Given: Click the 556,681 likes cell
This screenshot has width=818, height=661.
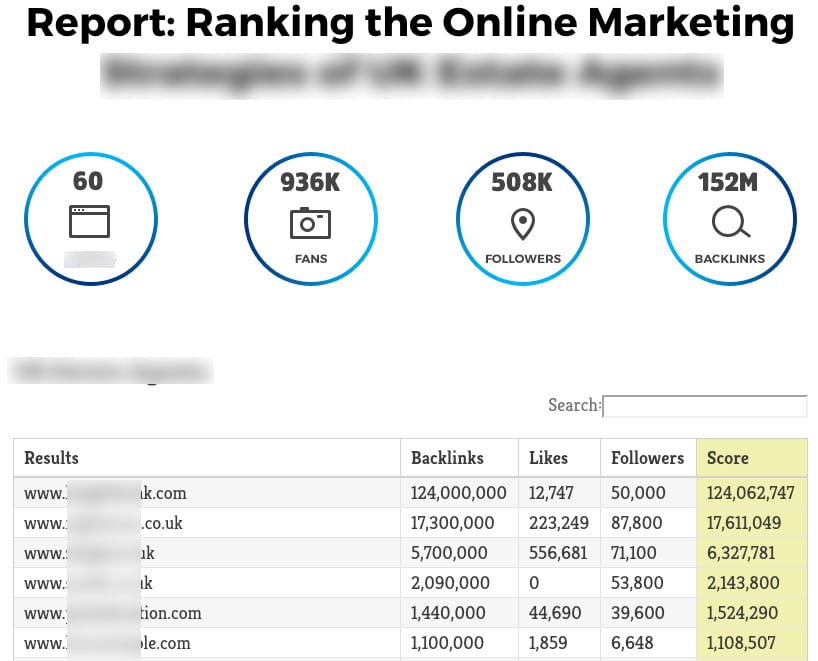Looking at the screenshot, I should coord(558,553).
